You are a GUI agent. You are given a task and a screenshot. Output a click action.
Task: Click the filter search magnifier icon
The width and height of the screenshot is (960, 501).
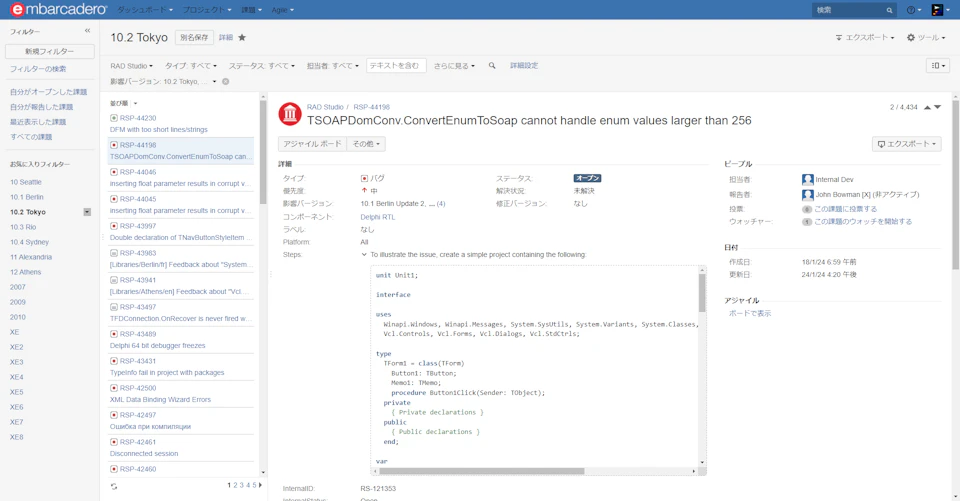point(492,66)
